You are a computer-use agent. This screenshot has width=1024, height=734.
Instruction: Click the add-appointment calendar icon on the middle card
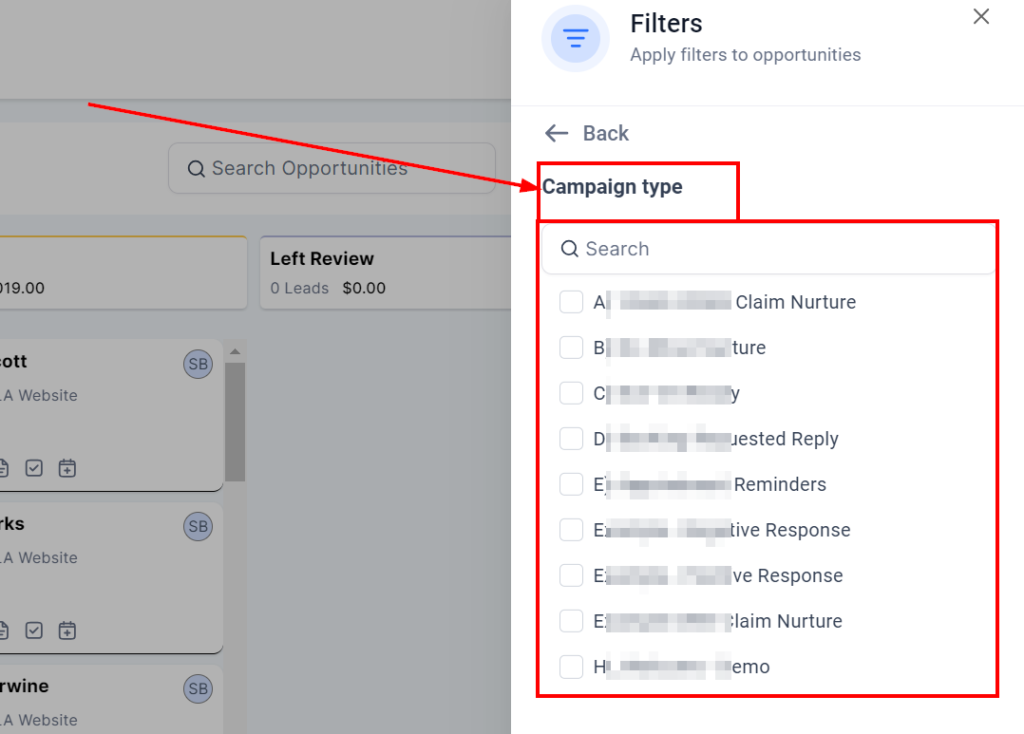pyautogui.click(x=67, y=630)
